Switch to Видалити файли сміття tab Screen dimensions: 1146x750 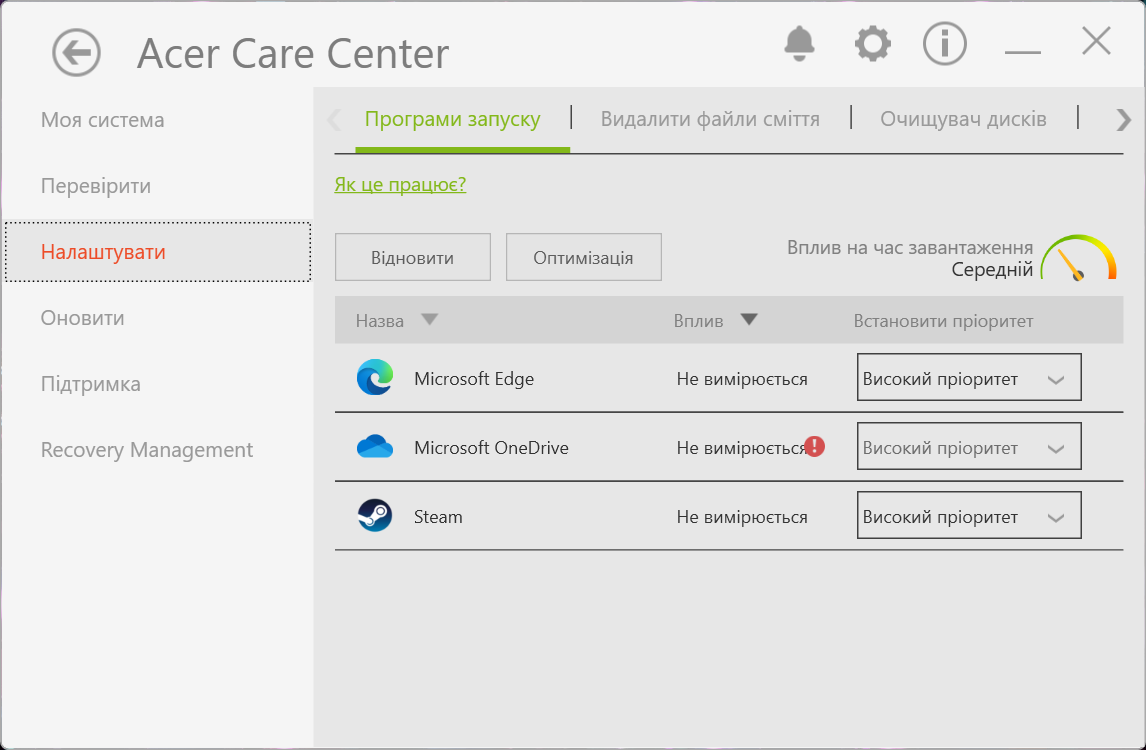pos(710,120)
